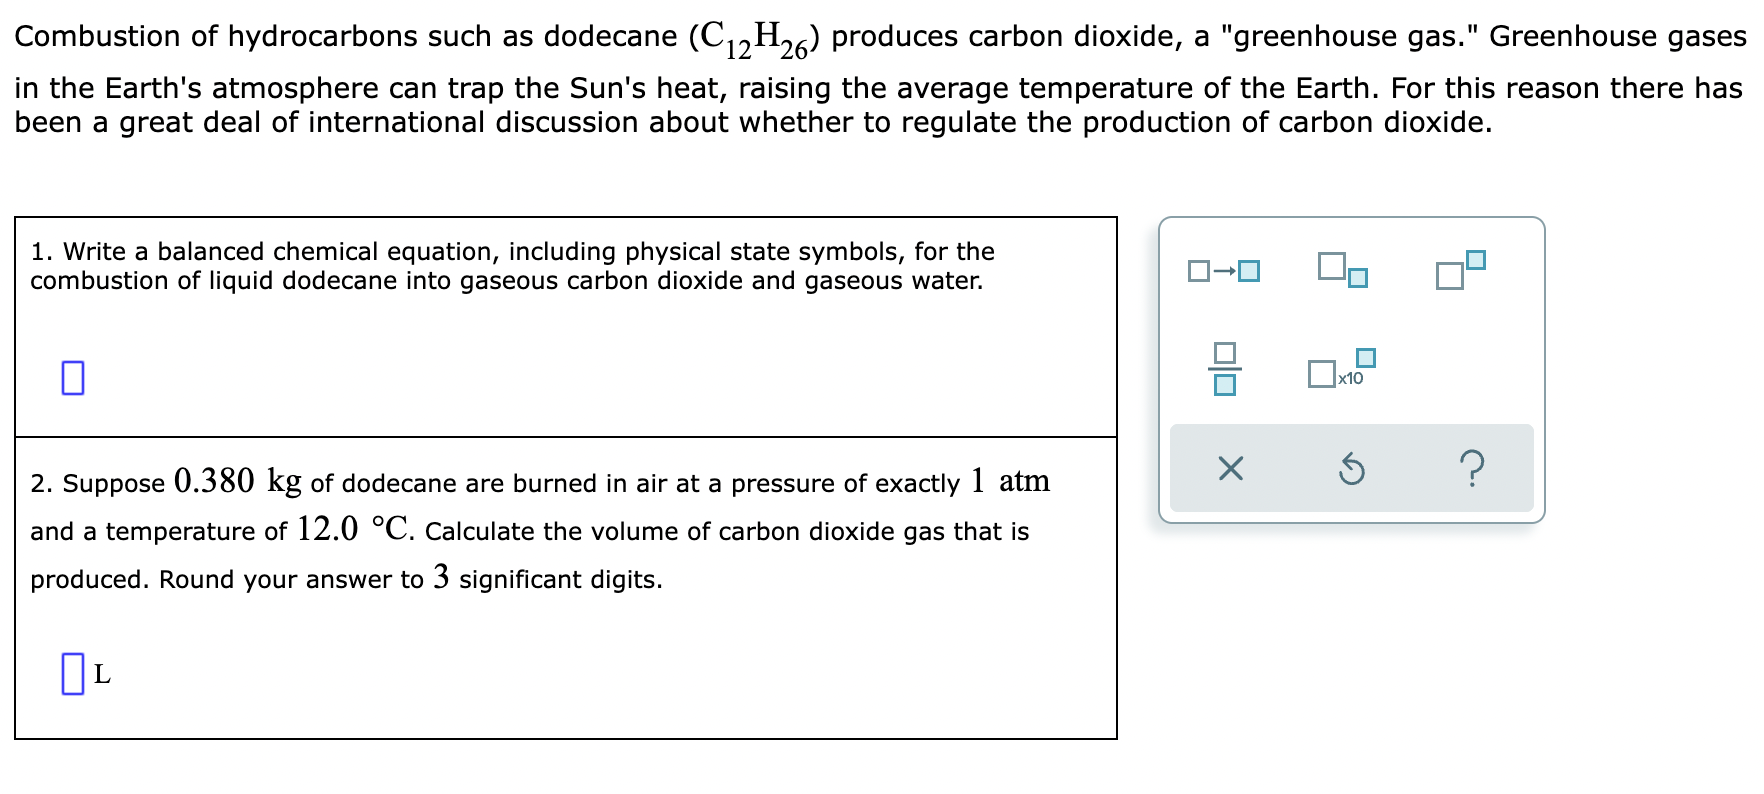The width and height of the screenshot is (1764, 794).
Task: Insert a fraction template
Action: tap(1224, 370)
